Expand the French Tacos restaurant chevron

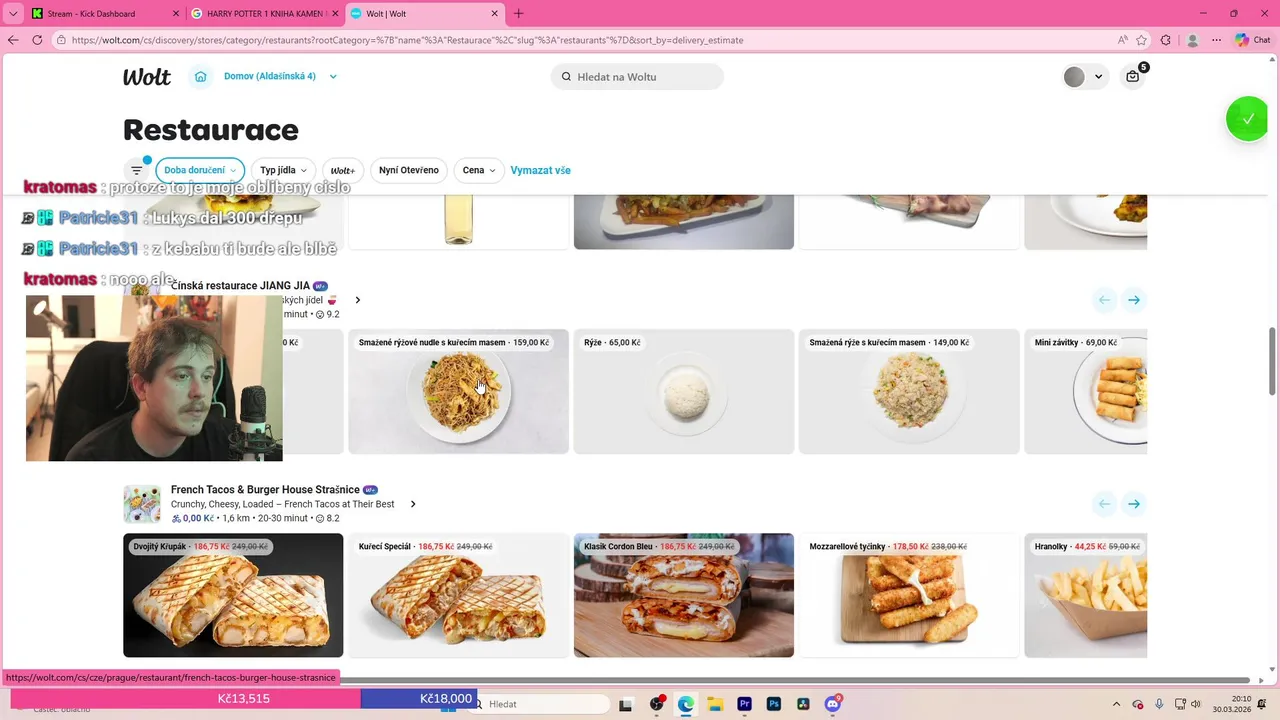tap(413, 504)
